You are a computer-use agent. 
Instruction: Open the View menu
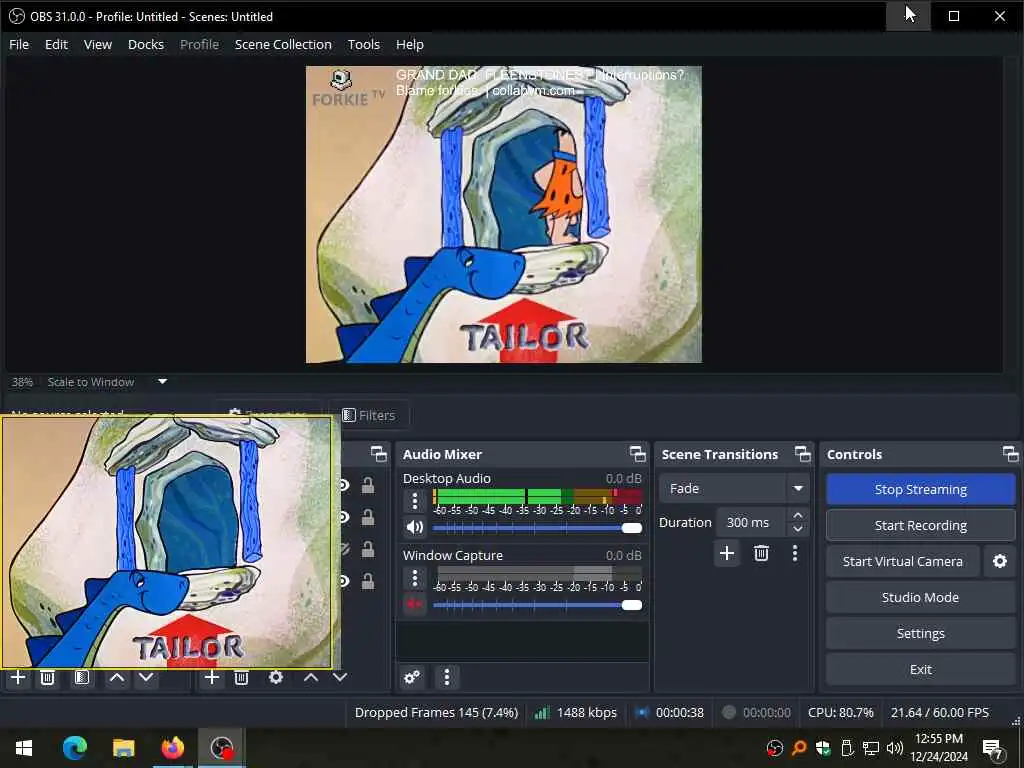(97, 44)
